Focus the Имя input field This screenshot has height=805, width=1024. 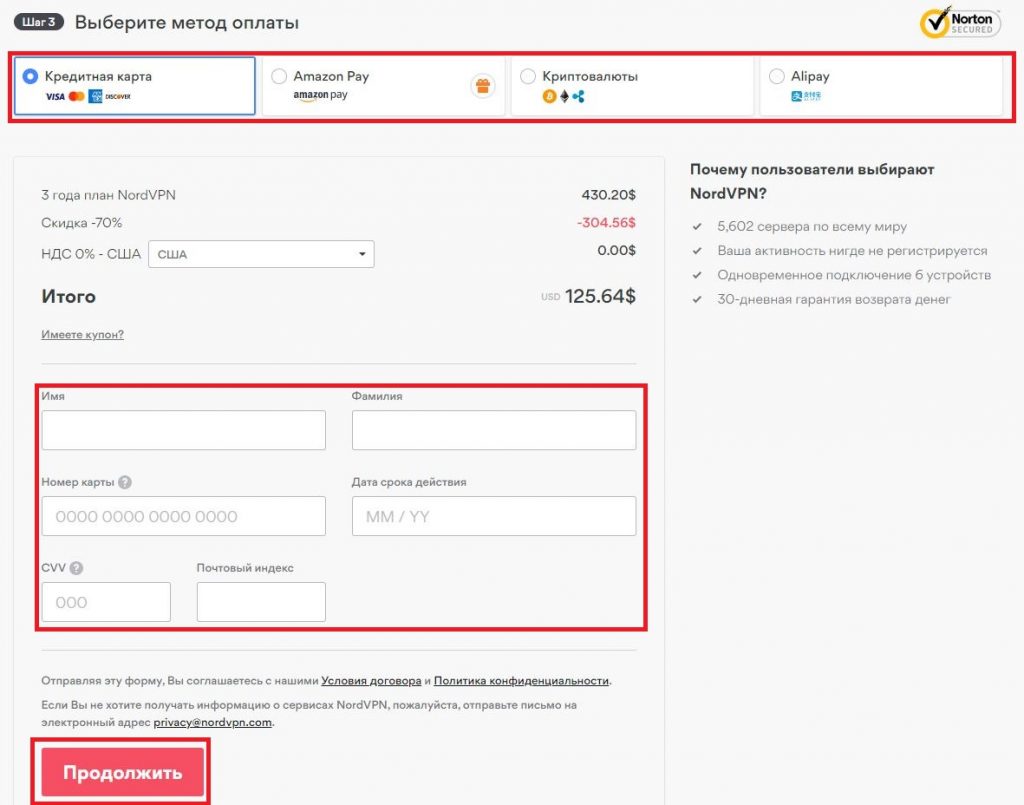(x=184, y=430)
